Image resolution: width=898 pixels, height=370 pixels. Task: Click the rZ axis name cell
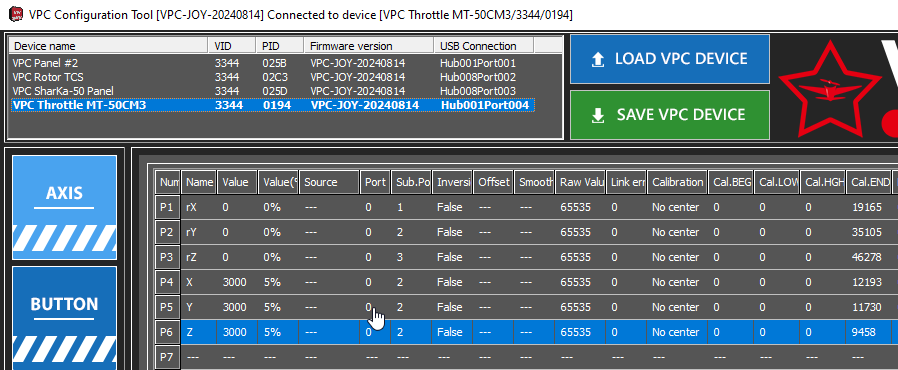point(199,257)
